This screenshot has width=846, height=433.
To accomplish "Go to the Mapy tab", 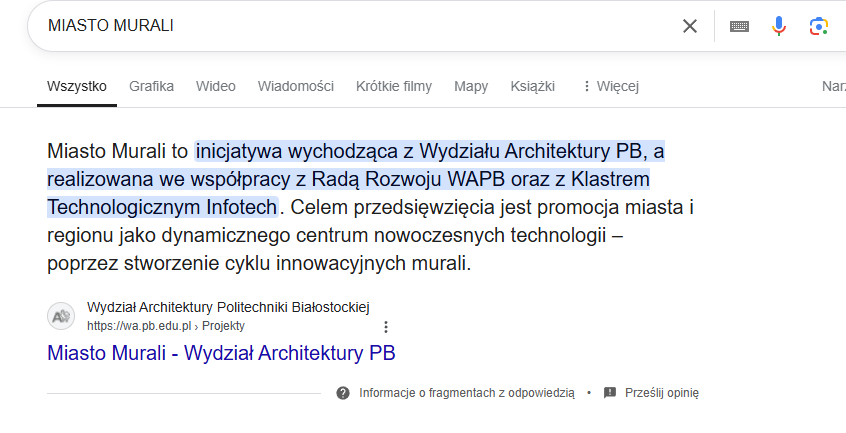I will pos(471,86).
